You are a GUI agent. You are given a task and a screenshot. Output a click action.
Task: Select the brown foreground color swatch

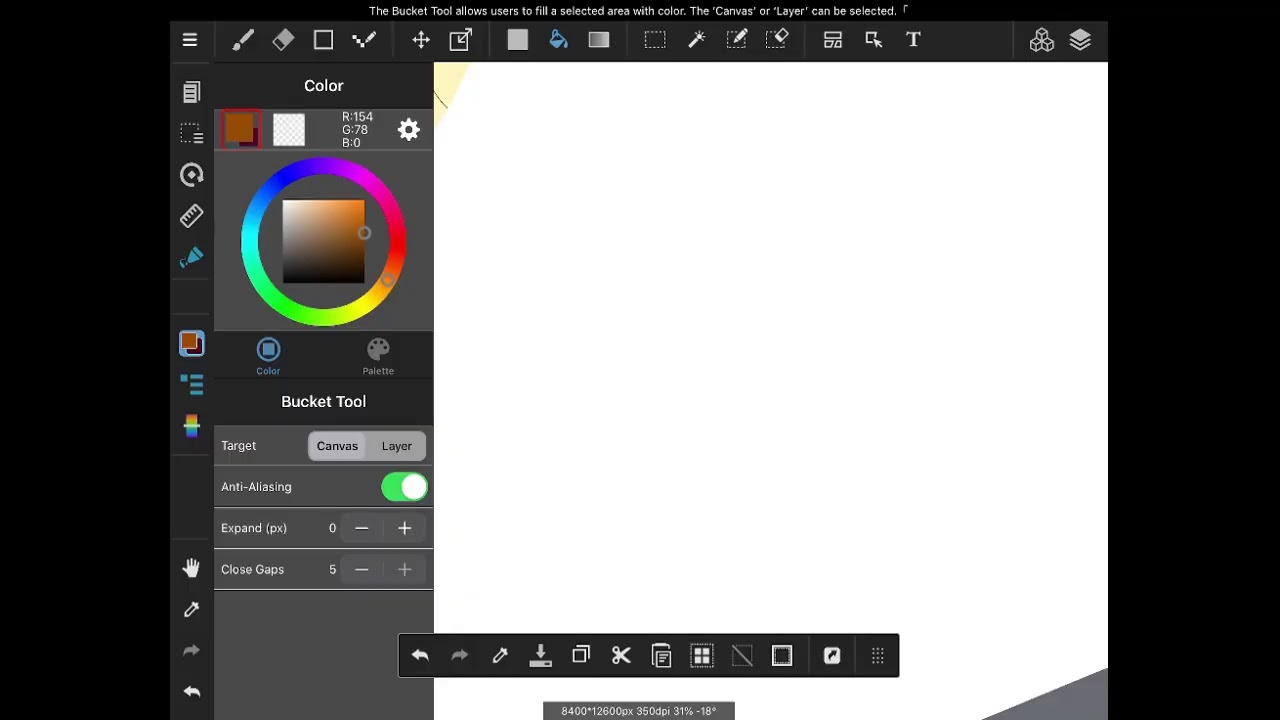click(x=241, y=129)
